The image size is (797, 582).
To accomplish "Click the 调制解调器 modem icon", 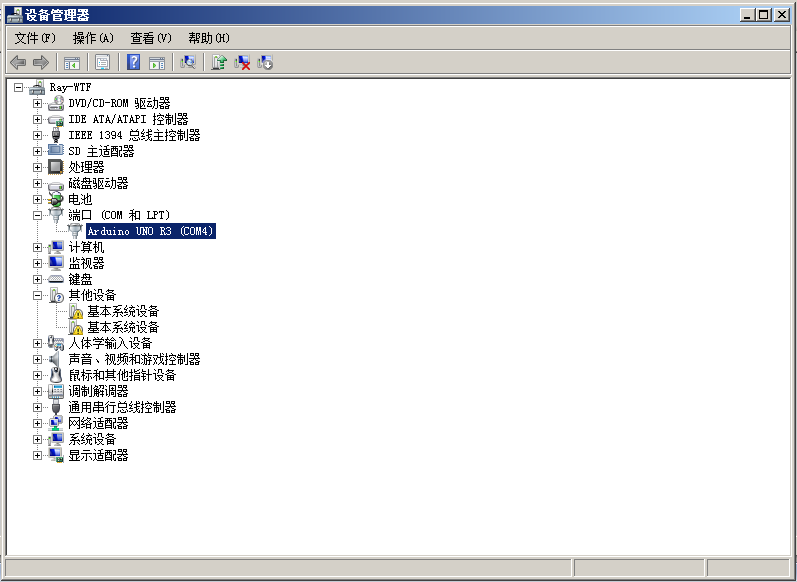I will coord(56,391).
